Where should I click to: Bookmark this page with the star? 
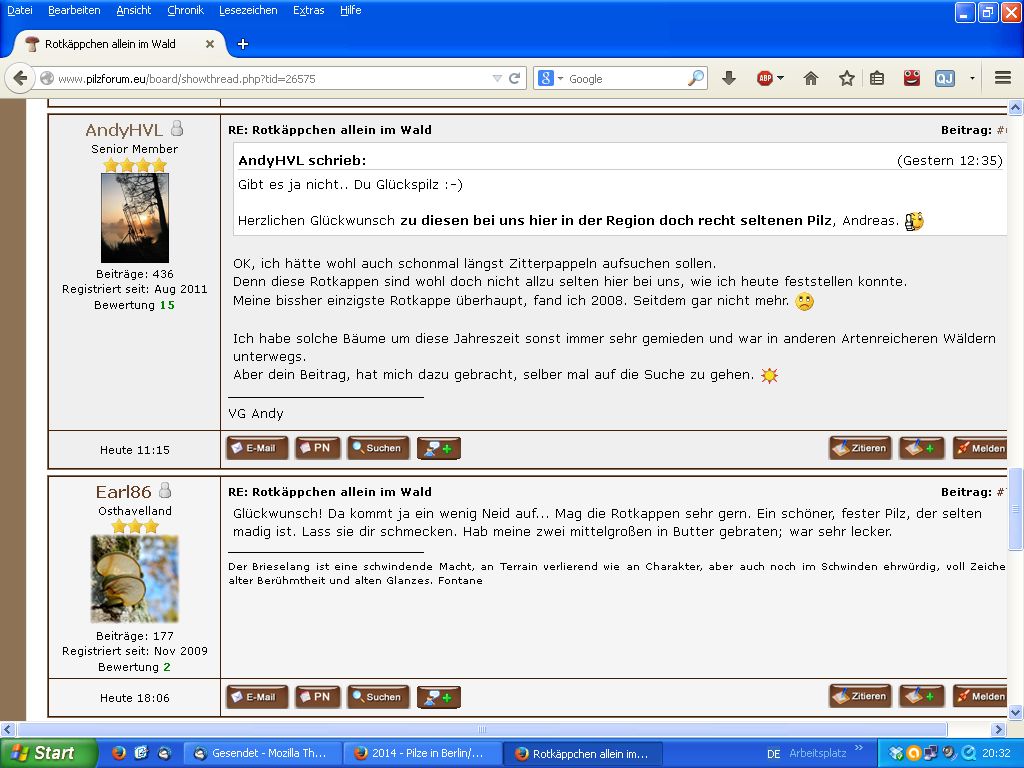846,78
